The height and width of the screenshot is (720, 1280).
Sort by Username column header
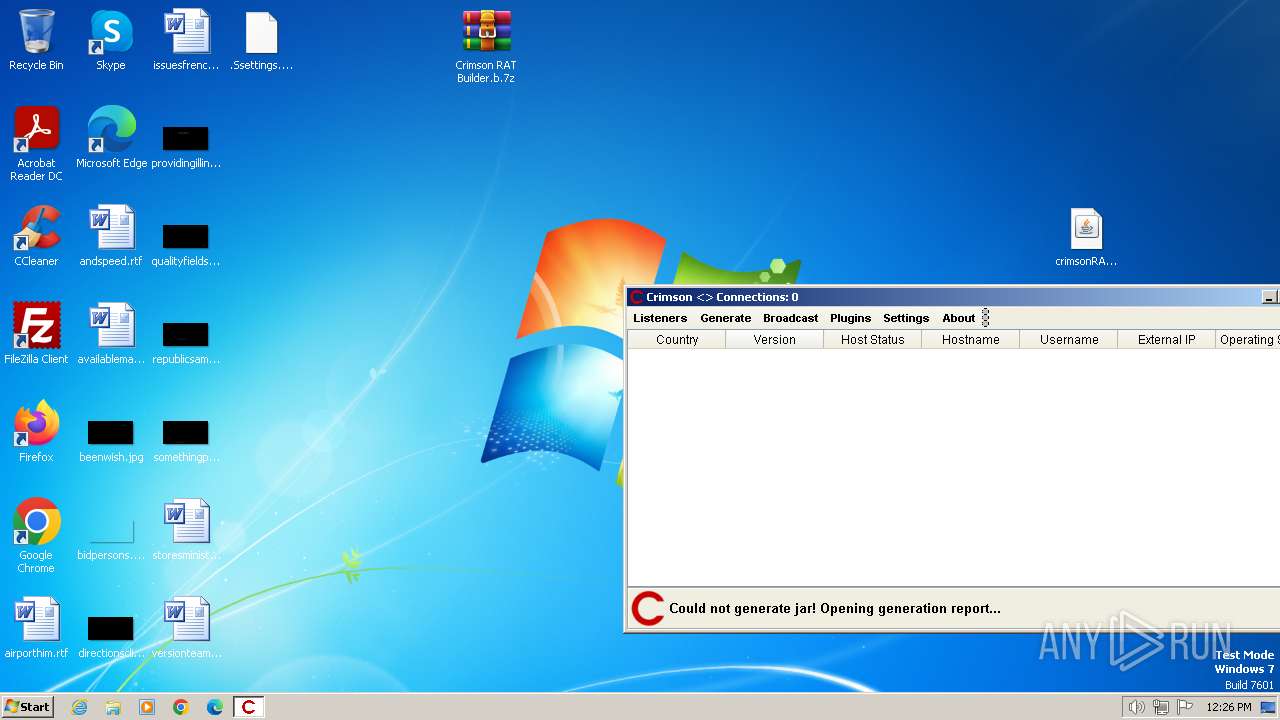point(1069,340)
